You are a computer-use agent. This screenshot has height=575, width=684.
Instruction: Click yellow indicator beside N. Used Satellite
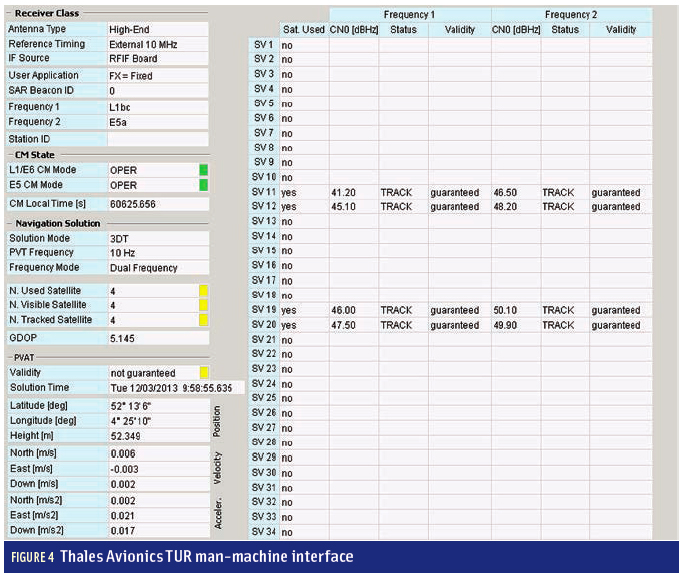pyautogui.click(x=204, y=290)
